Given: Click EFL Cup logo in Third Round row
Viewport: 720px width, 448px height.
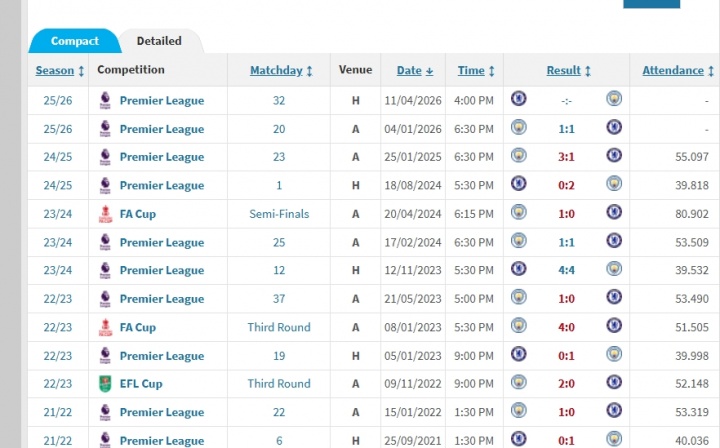Looking at the screenshot, I should tap(105, 383).
